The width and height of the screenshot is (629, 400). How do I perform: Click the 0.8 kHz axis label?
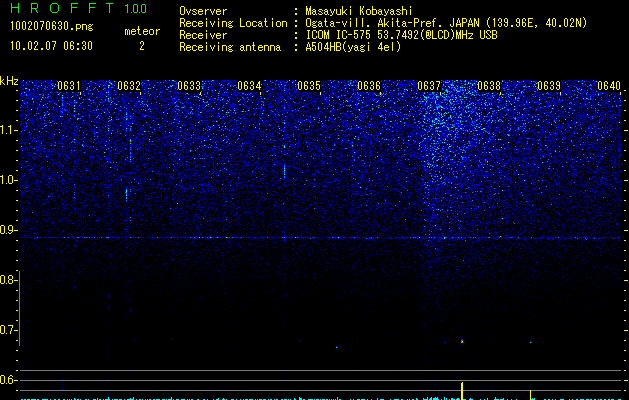pyautogui.click(x=8, y=280)
